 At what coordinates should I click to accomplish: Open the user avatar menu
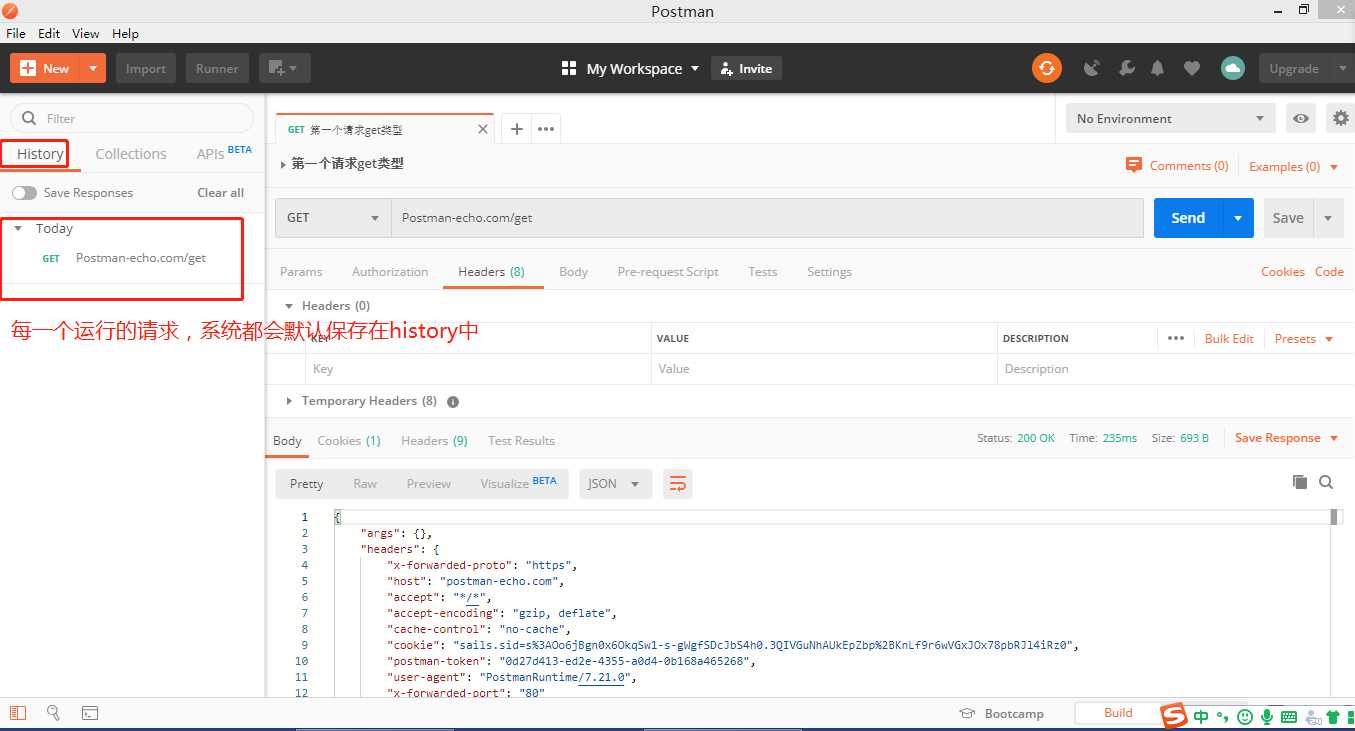[1232, 68]
